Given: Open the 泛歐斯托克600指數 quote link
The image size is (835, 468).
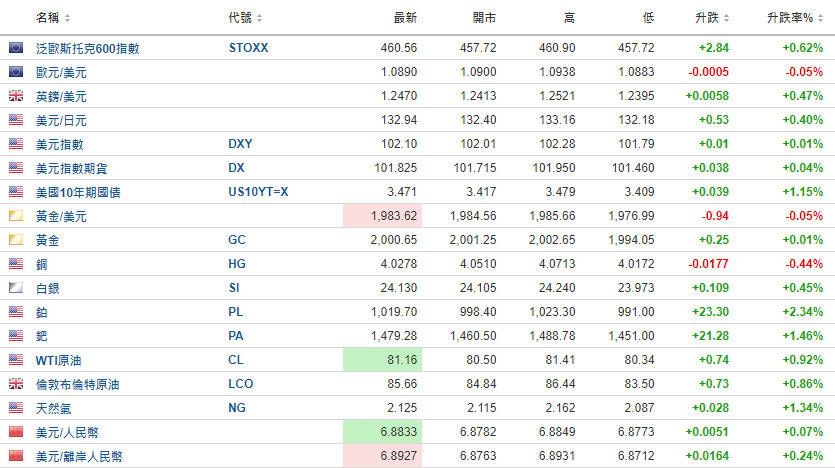Looking at the screenshot, I should [x=87, y=48].
